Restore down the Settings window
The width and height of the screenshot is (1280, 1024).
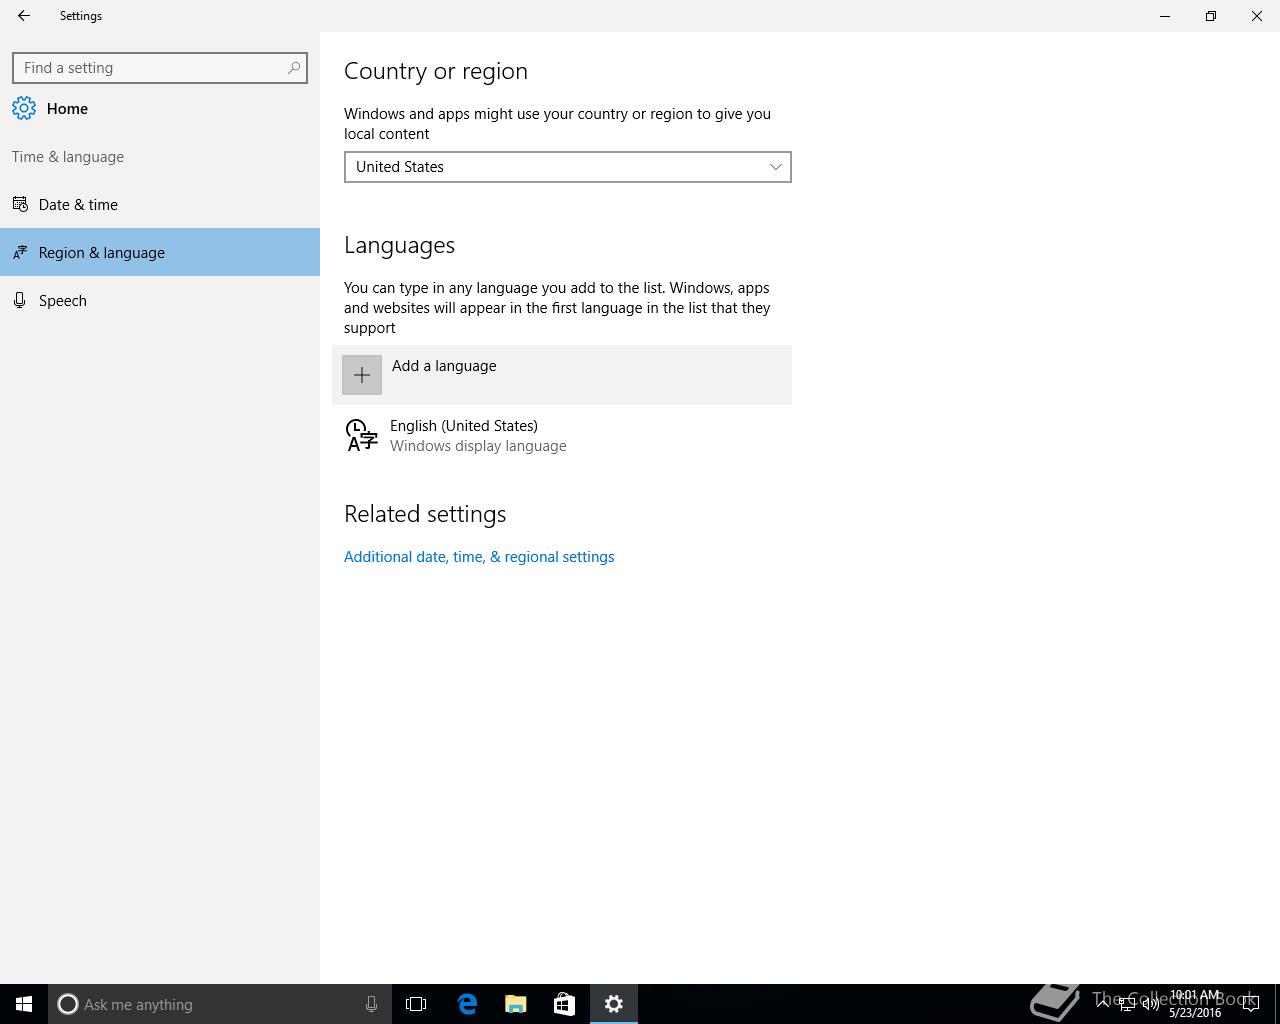click(1211, 16)
